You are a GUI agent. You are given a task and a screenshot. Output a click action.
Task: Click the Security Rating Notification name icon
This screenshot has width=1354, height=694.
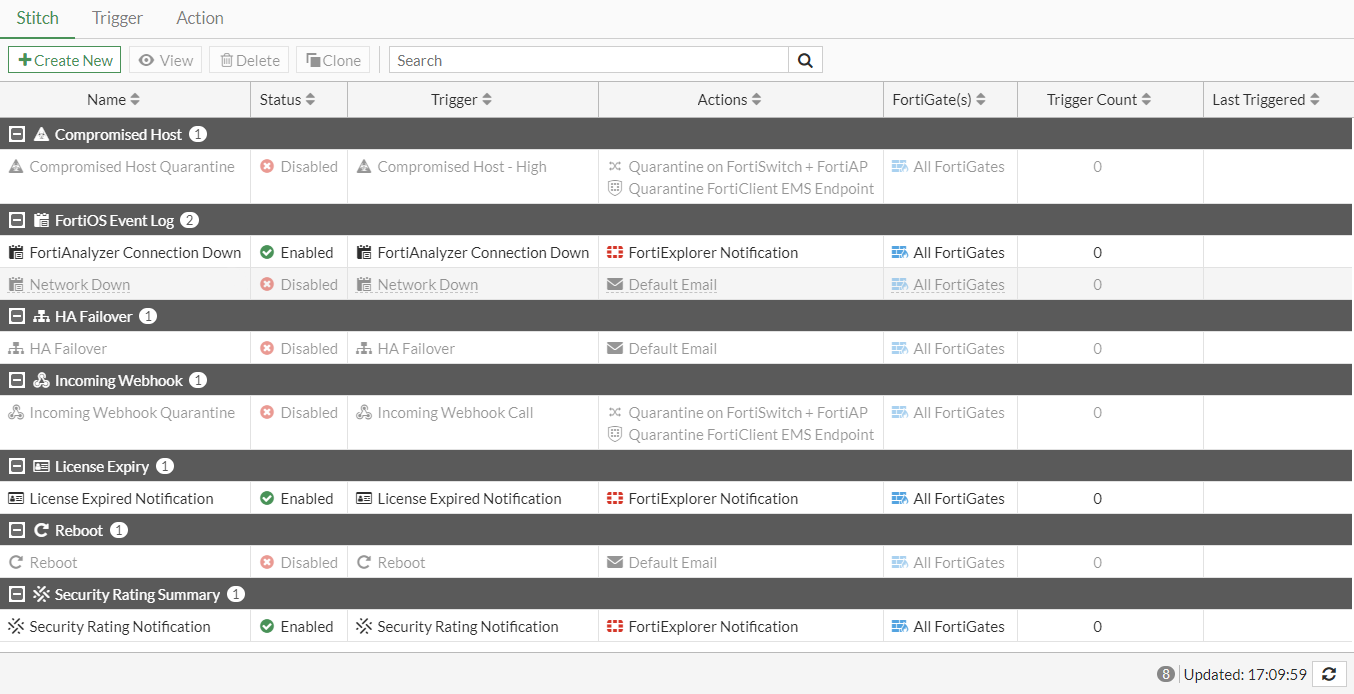click(x=16, y=626)
